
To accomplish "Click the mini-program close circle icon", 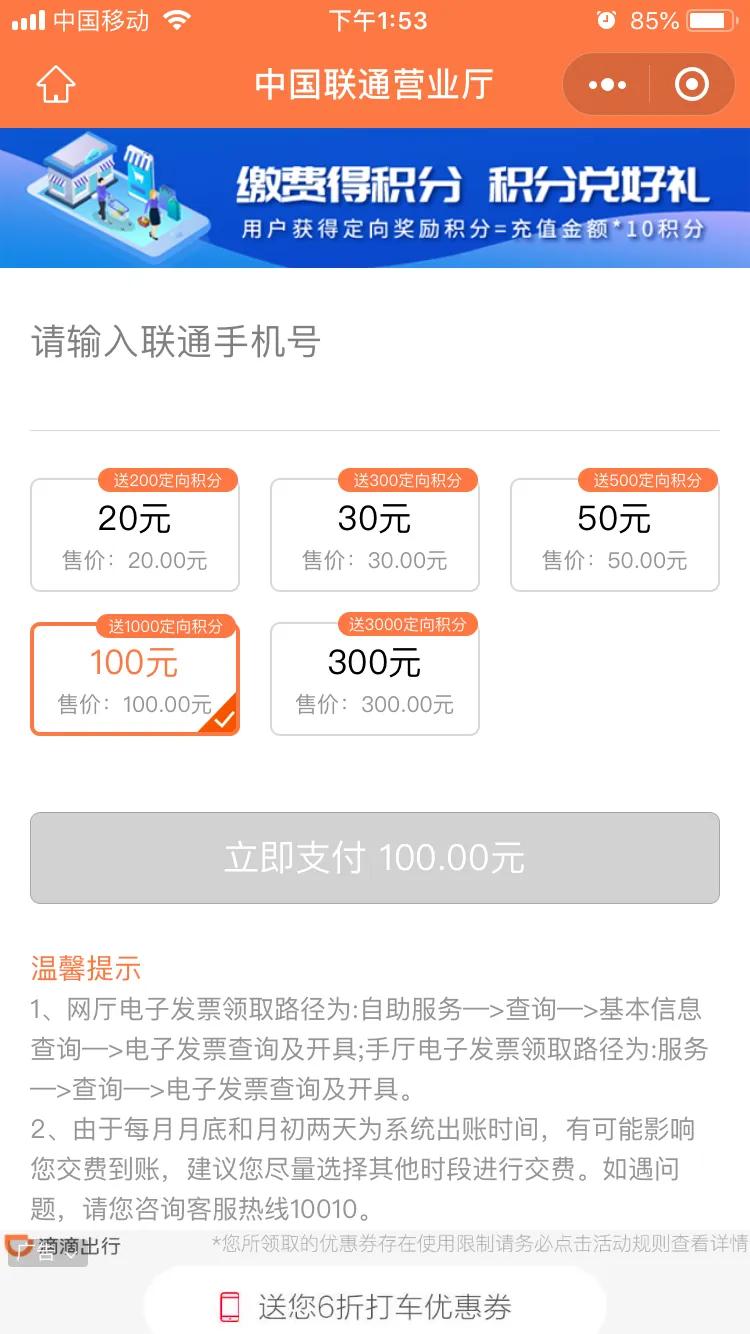I will coord(692,84).
